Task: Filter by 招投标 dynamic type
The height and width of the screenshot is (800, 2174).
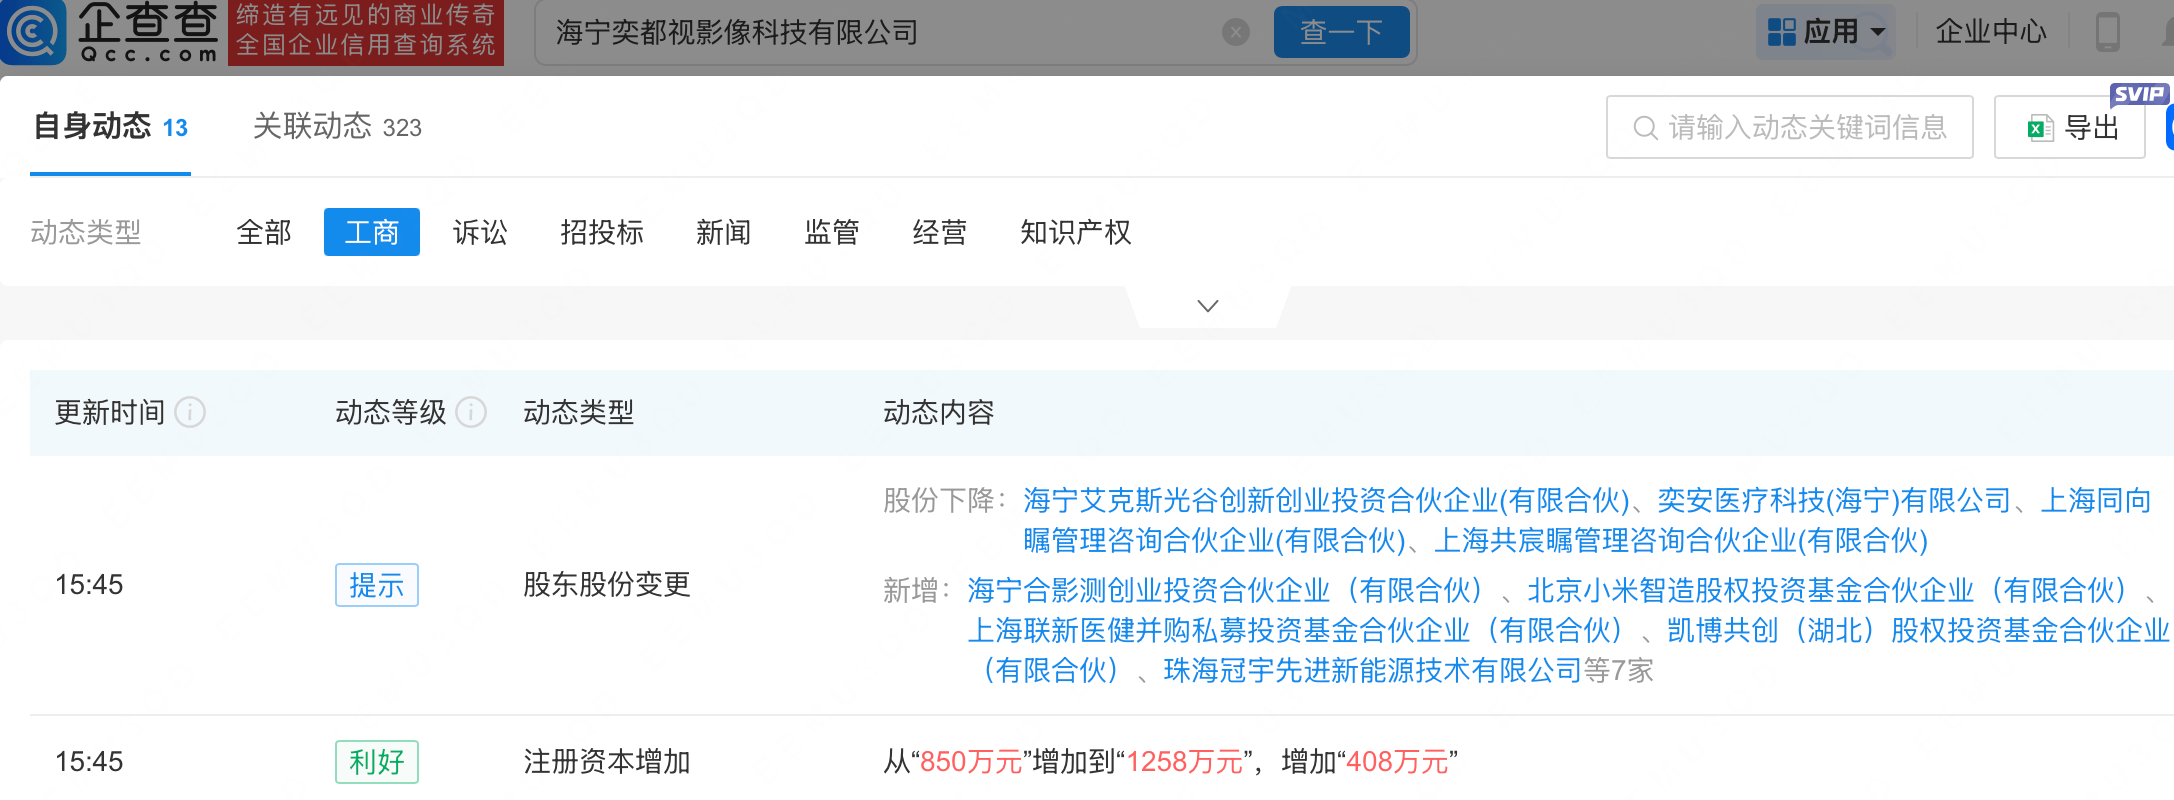Action: [602, 232]
